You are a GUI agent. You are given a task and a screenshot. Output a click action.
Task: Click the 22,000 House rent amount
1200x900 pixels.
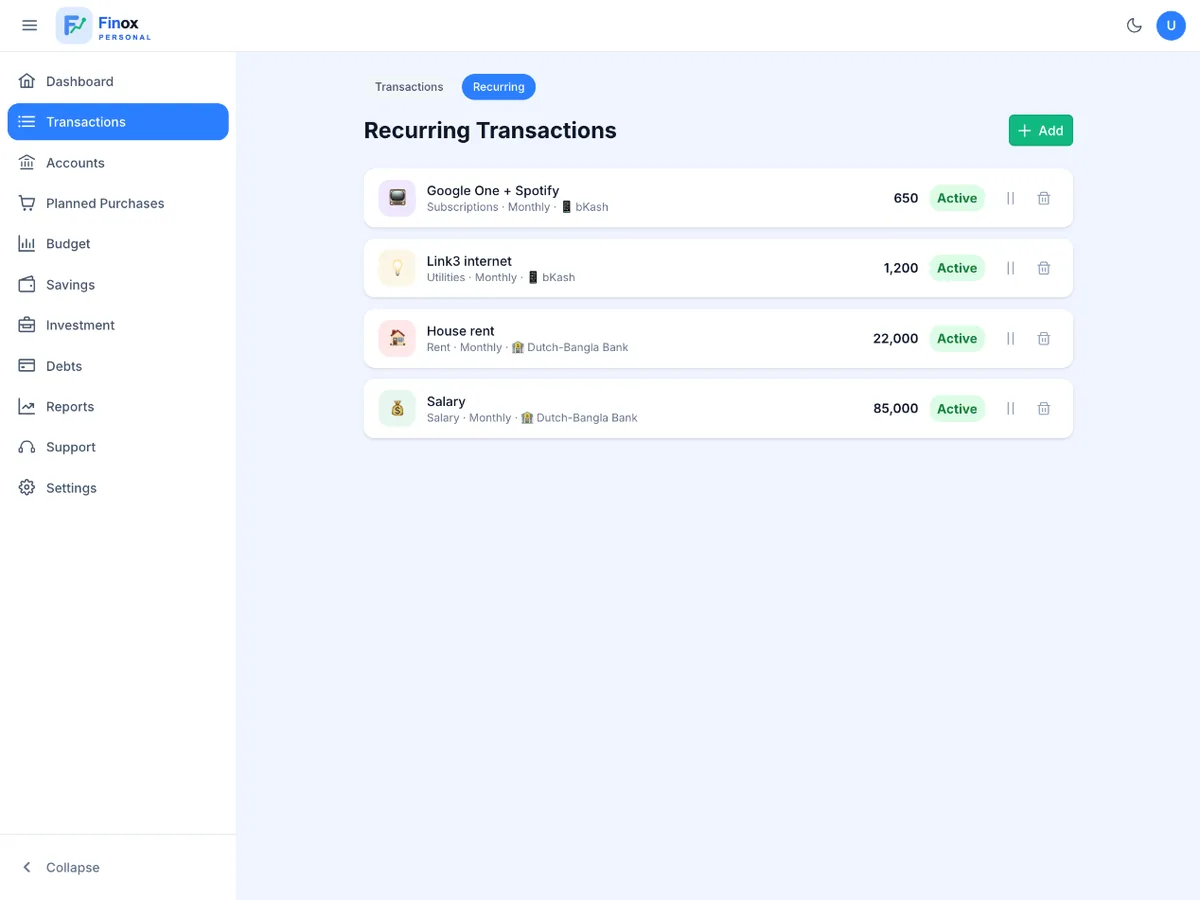[x=895, y=338]
